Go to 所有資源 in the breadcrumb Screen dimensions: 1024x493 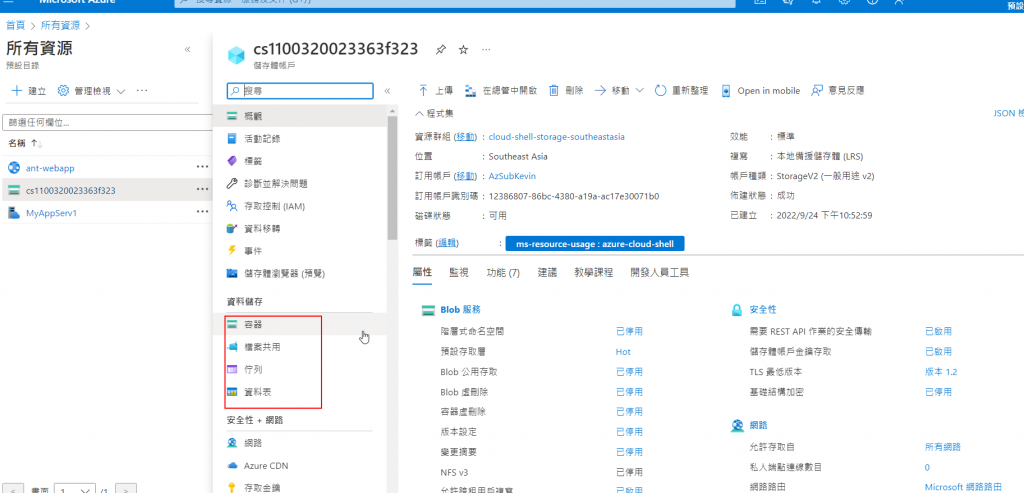[x=60, y=25]
